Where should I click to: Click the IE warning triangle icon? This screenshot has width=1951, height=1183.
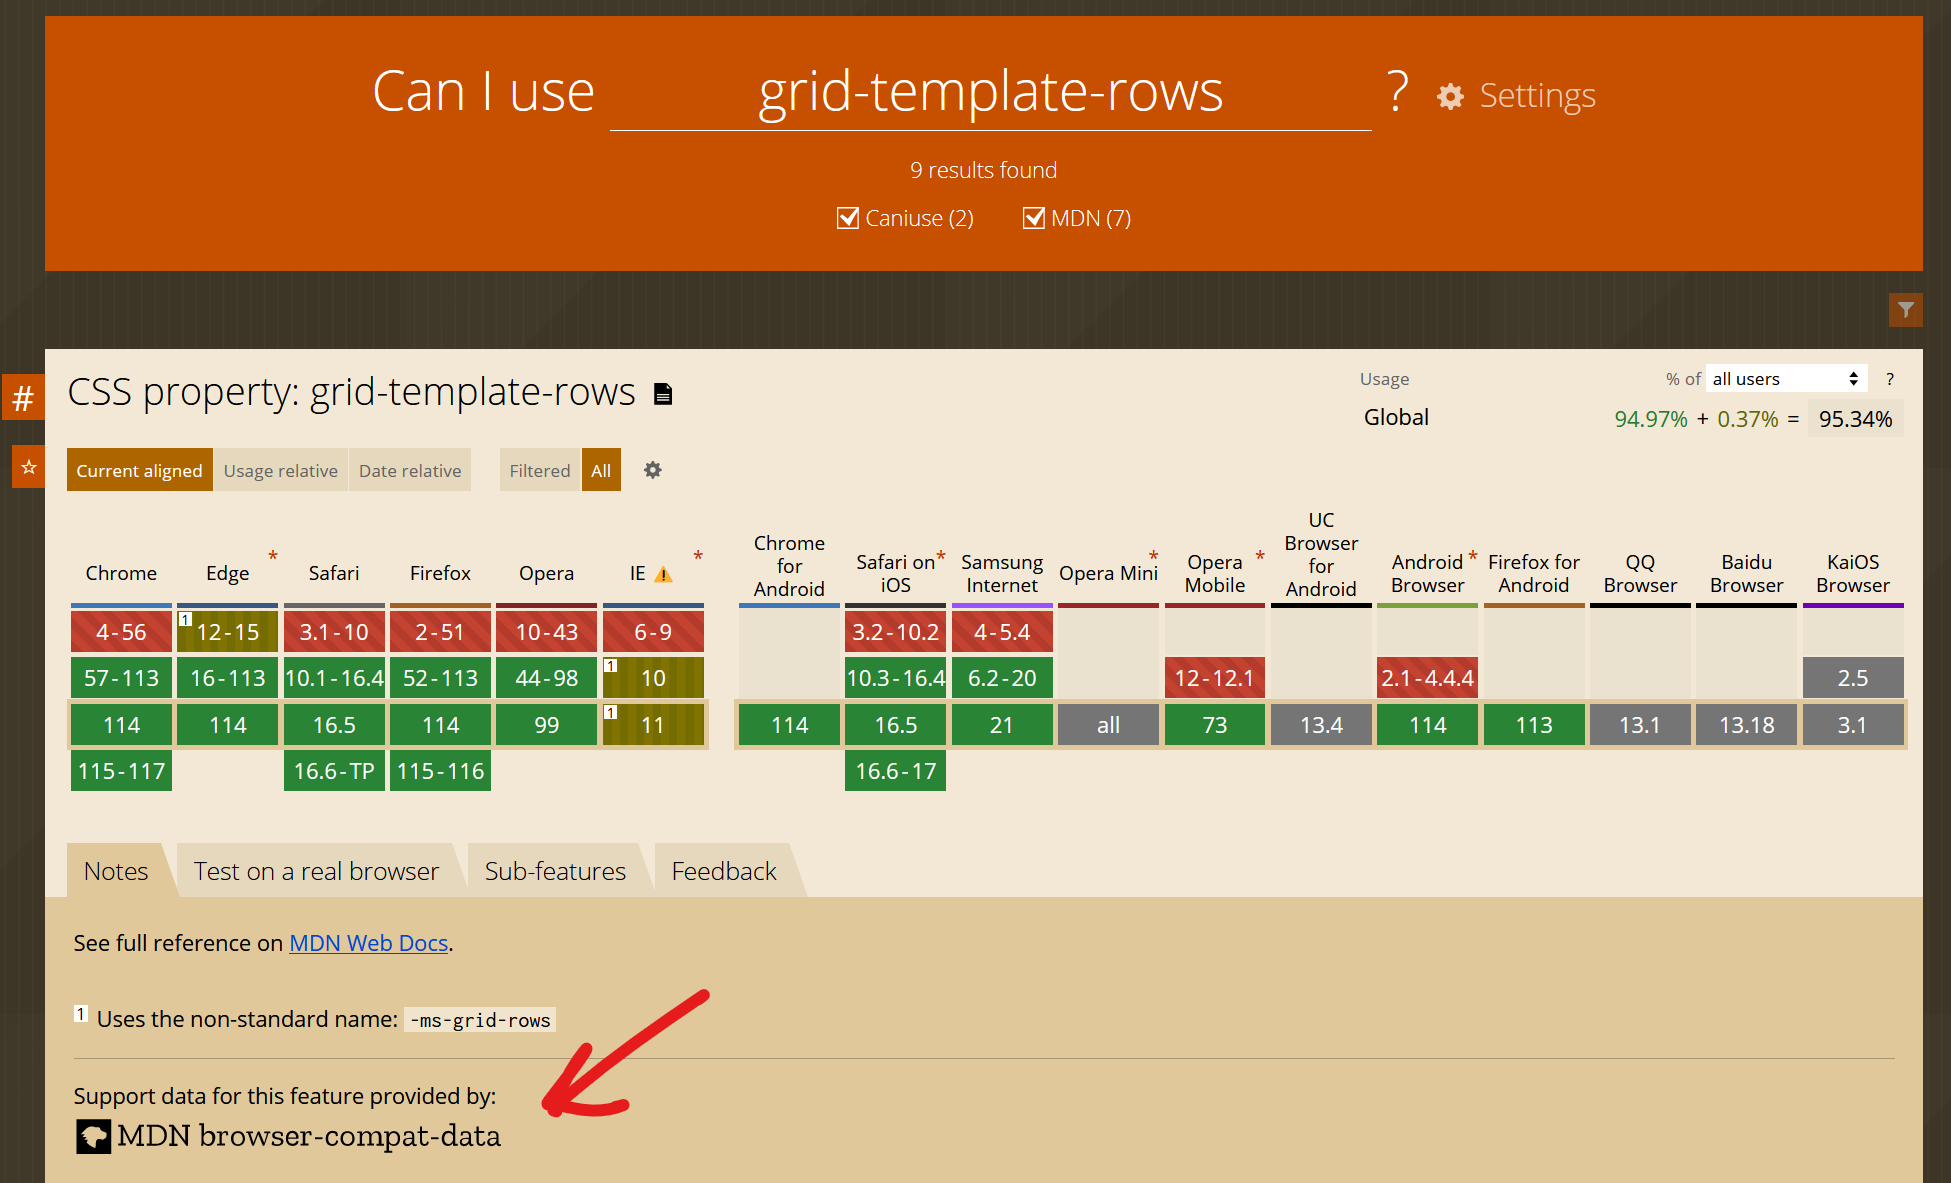(663, 575)
